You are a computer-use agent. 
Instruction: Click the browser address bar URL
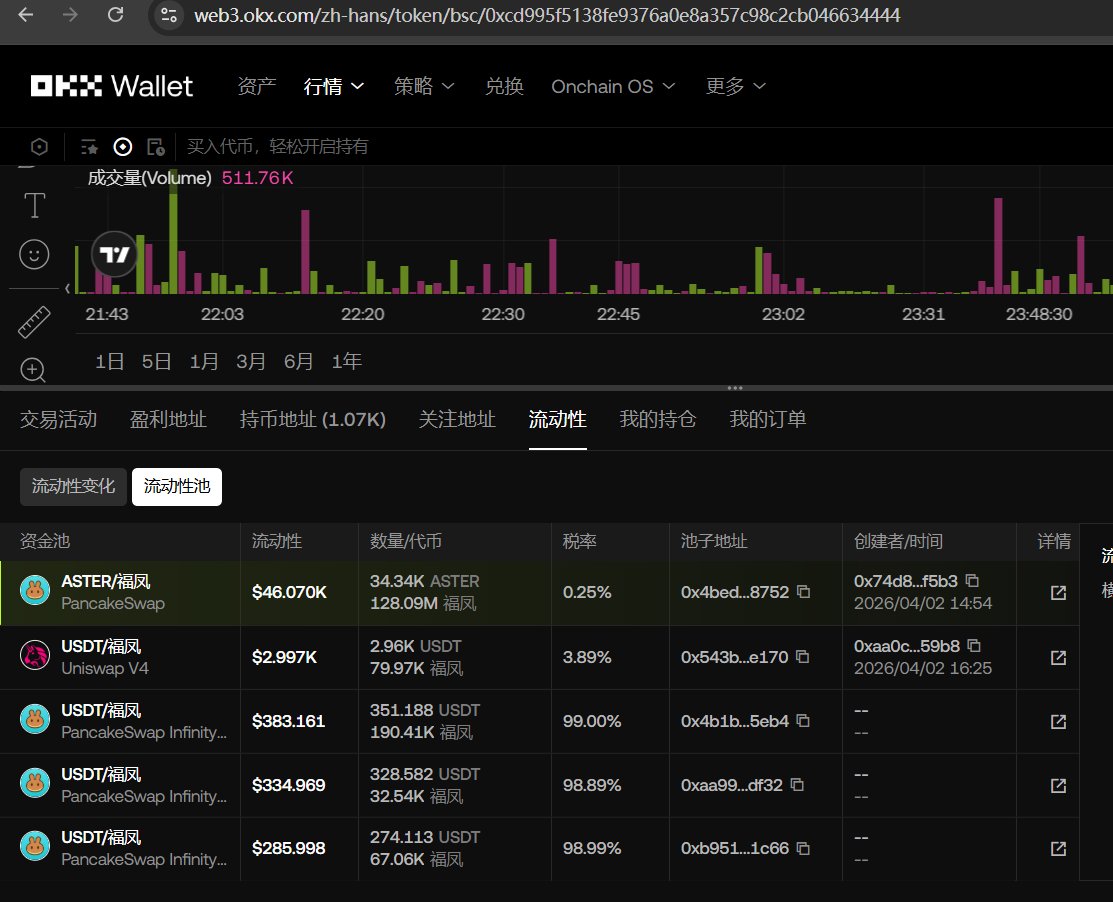(x=547, y=15)
